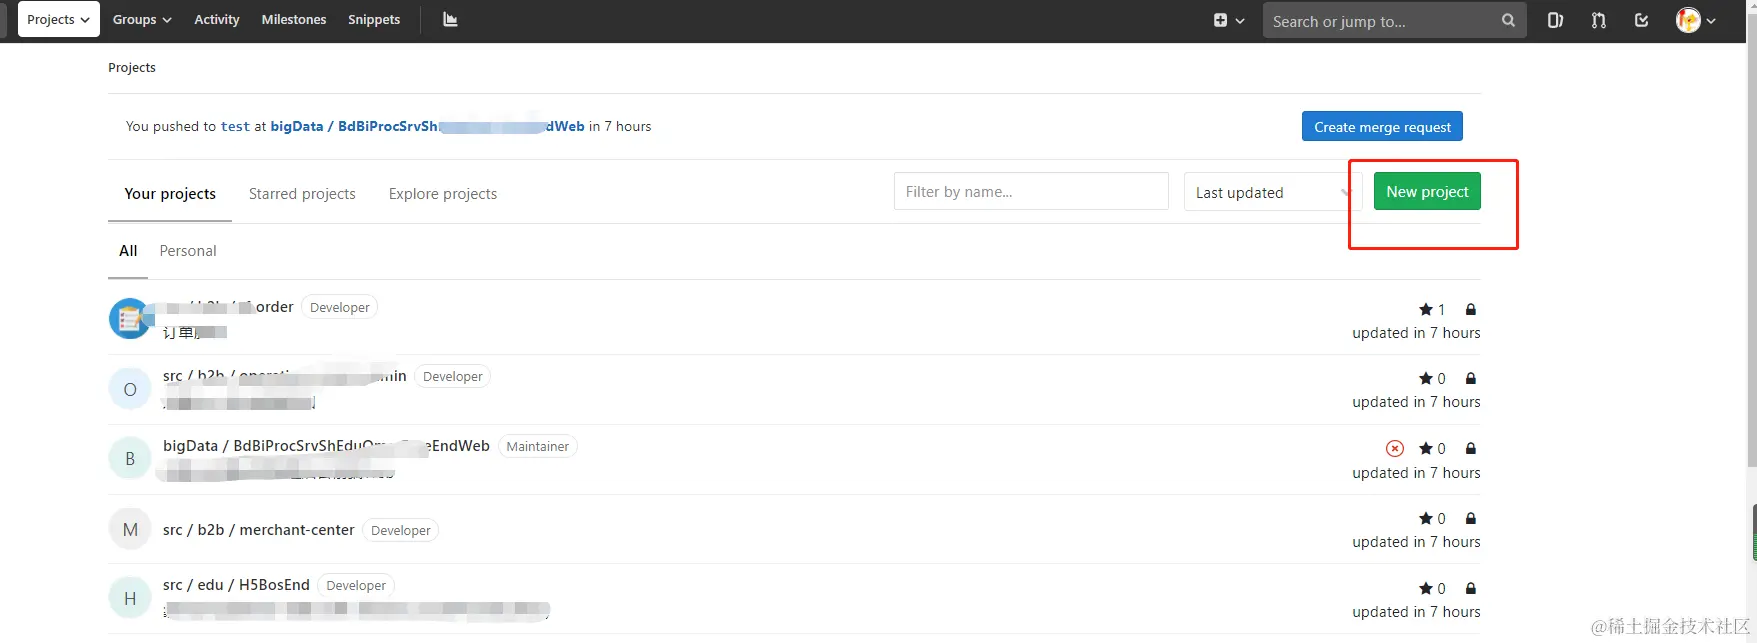Open the Issues icon in top bar
Viewport: 1757px width, 643px height.
pos(1555,20)
